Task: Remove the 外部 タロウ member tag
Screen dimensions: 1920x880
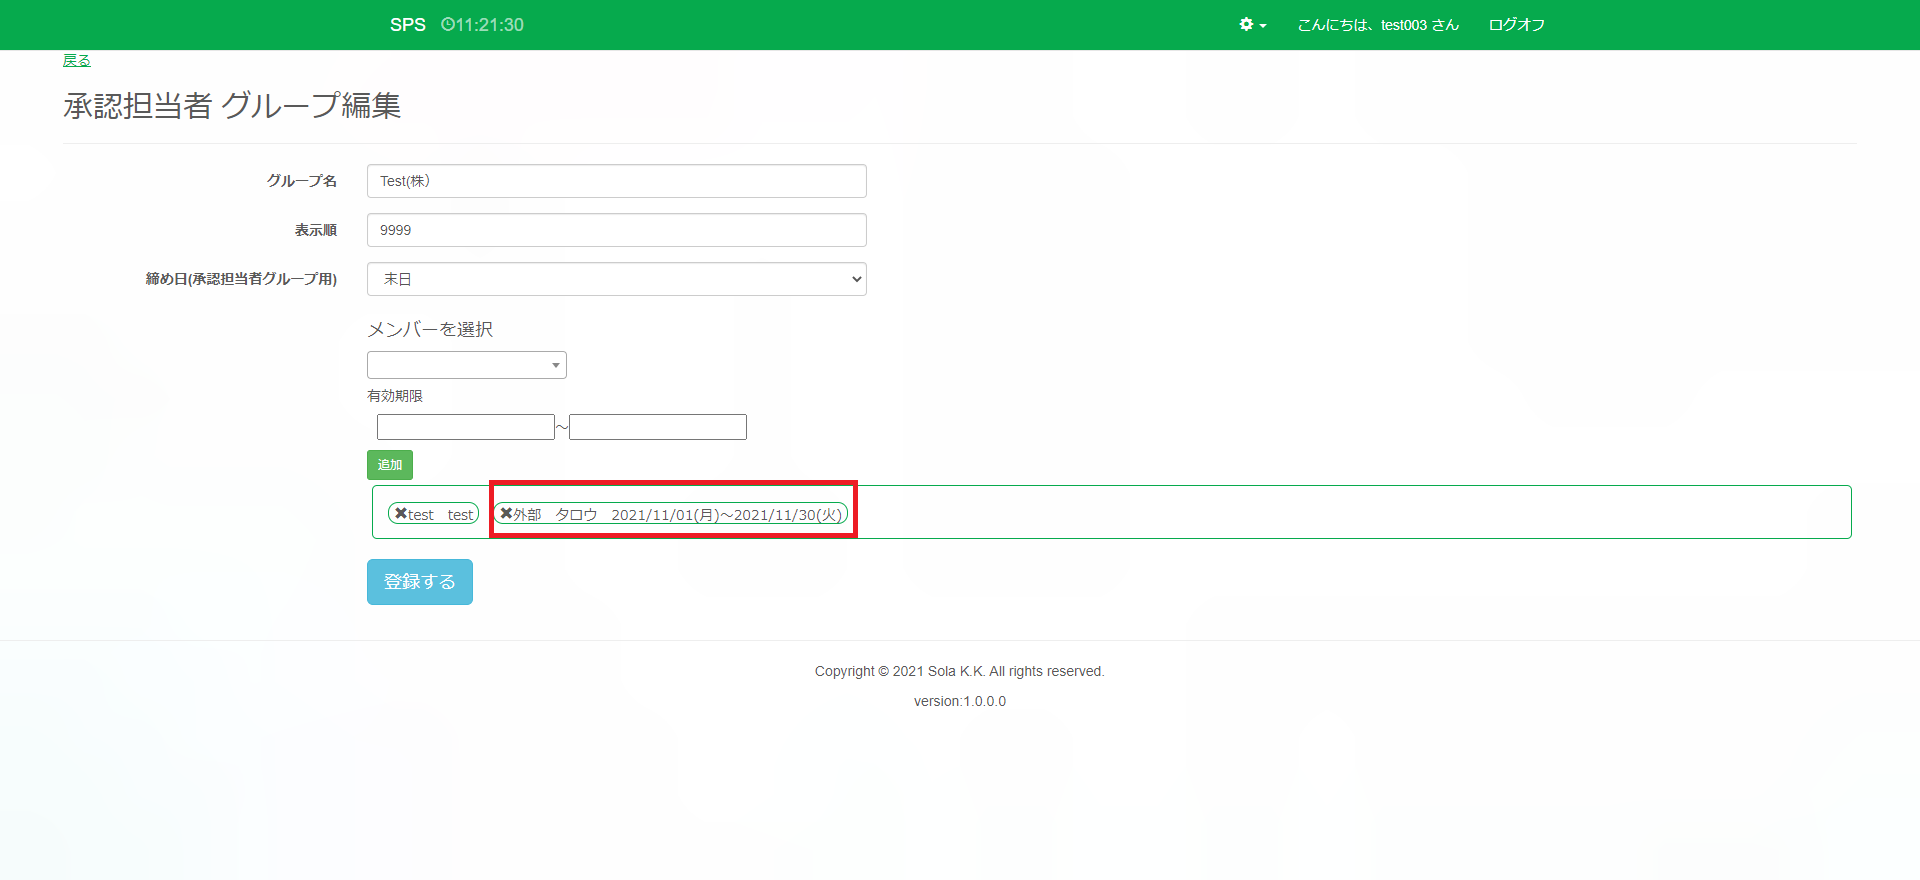Action: pos(506,514)
